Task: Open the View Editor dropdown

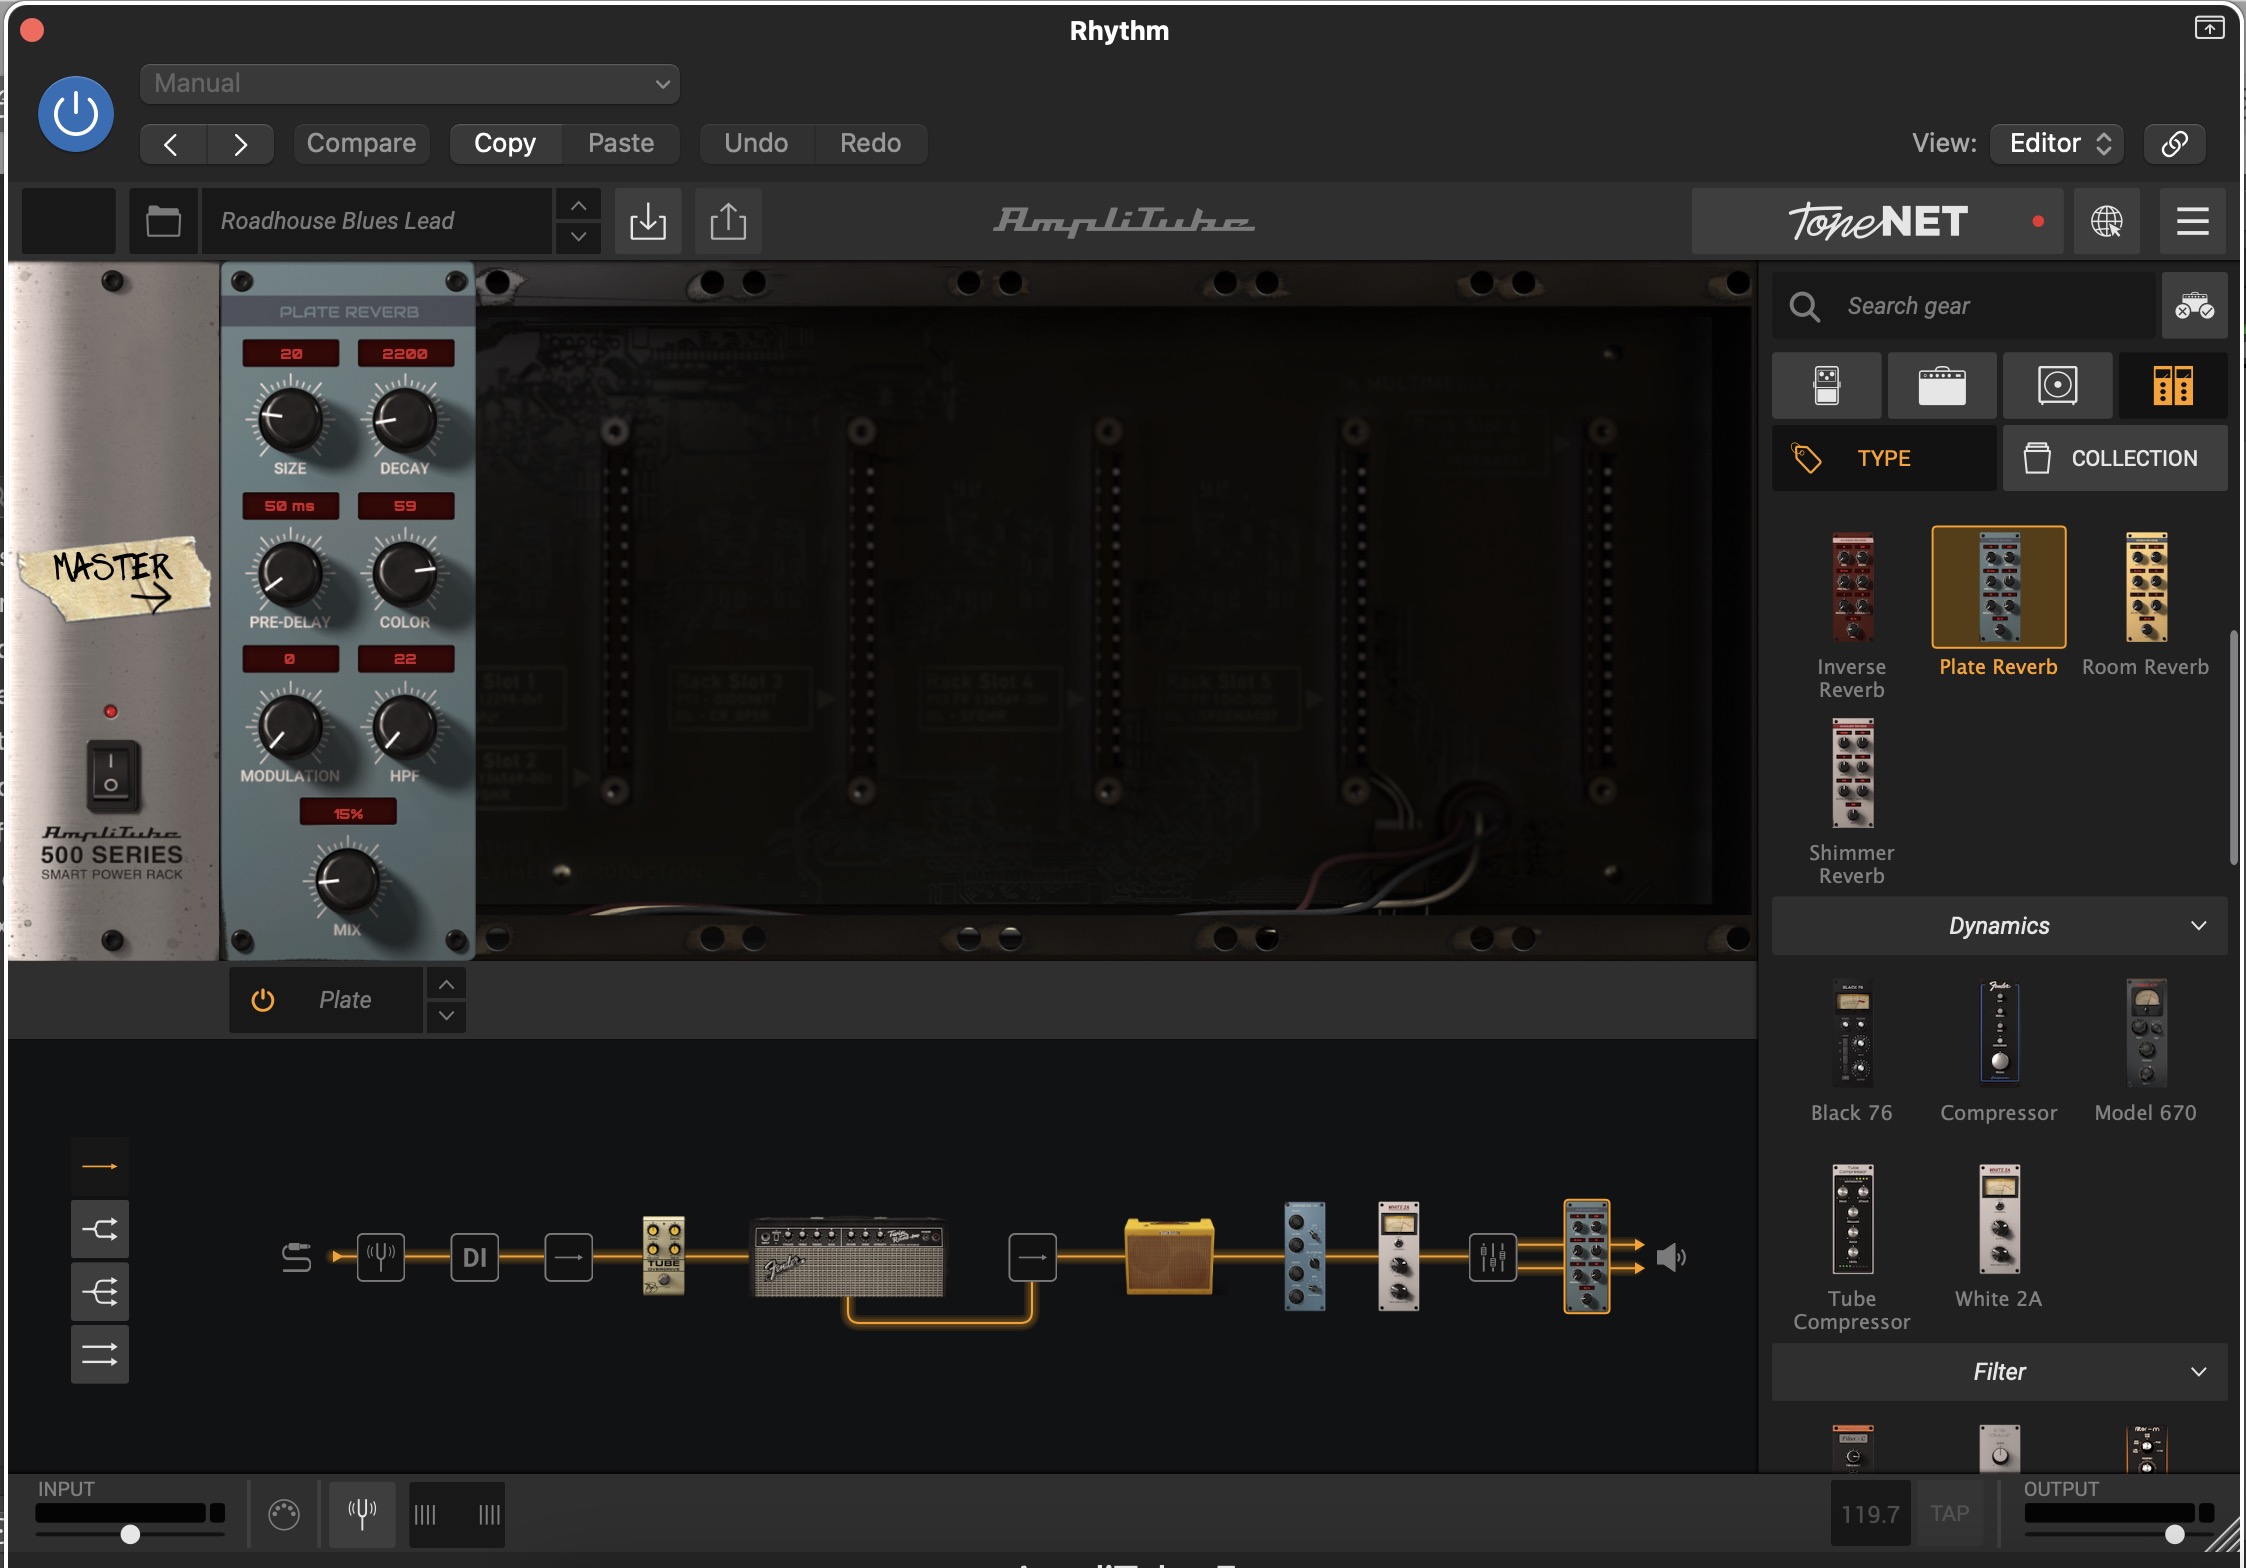Action: [2057, 144]
